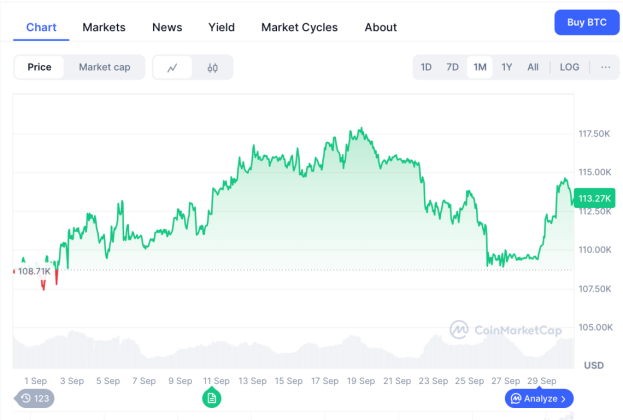623x420 pixels.
Task: Switch to the News tab
Action: (x=167, y=27)
